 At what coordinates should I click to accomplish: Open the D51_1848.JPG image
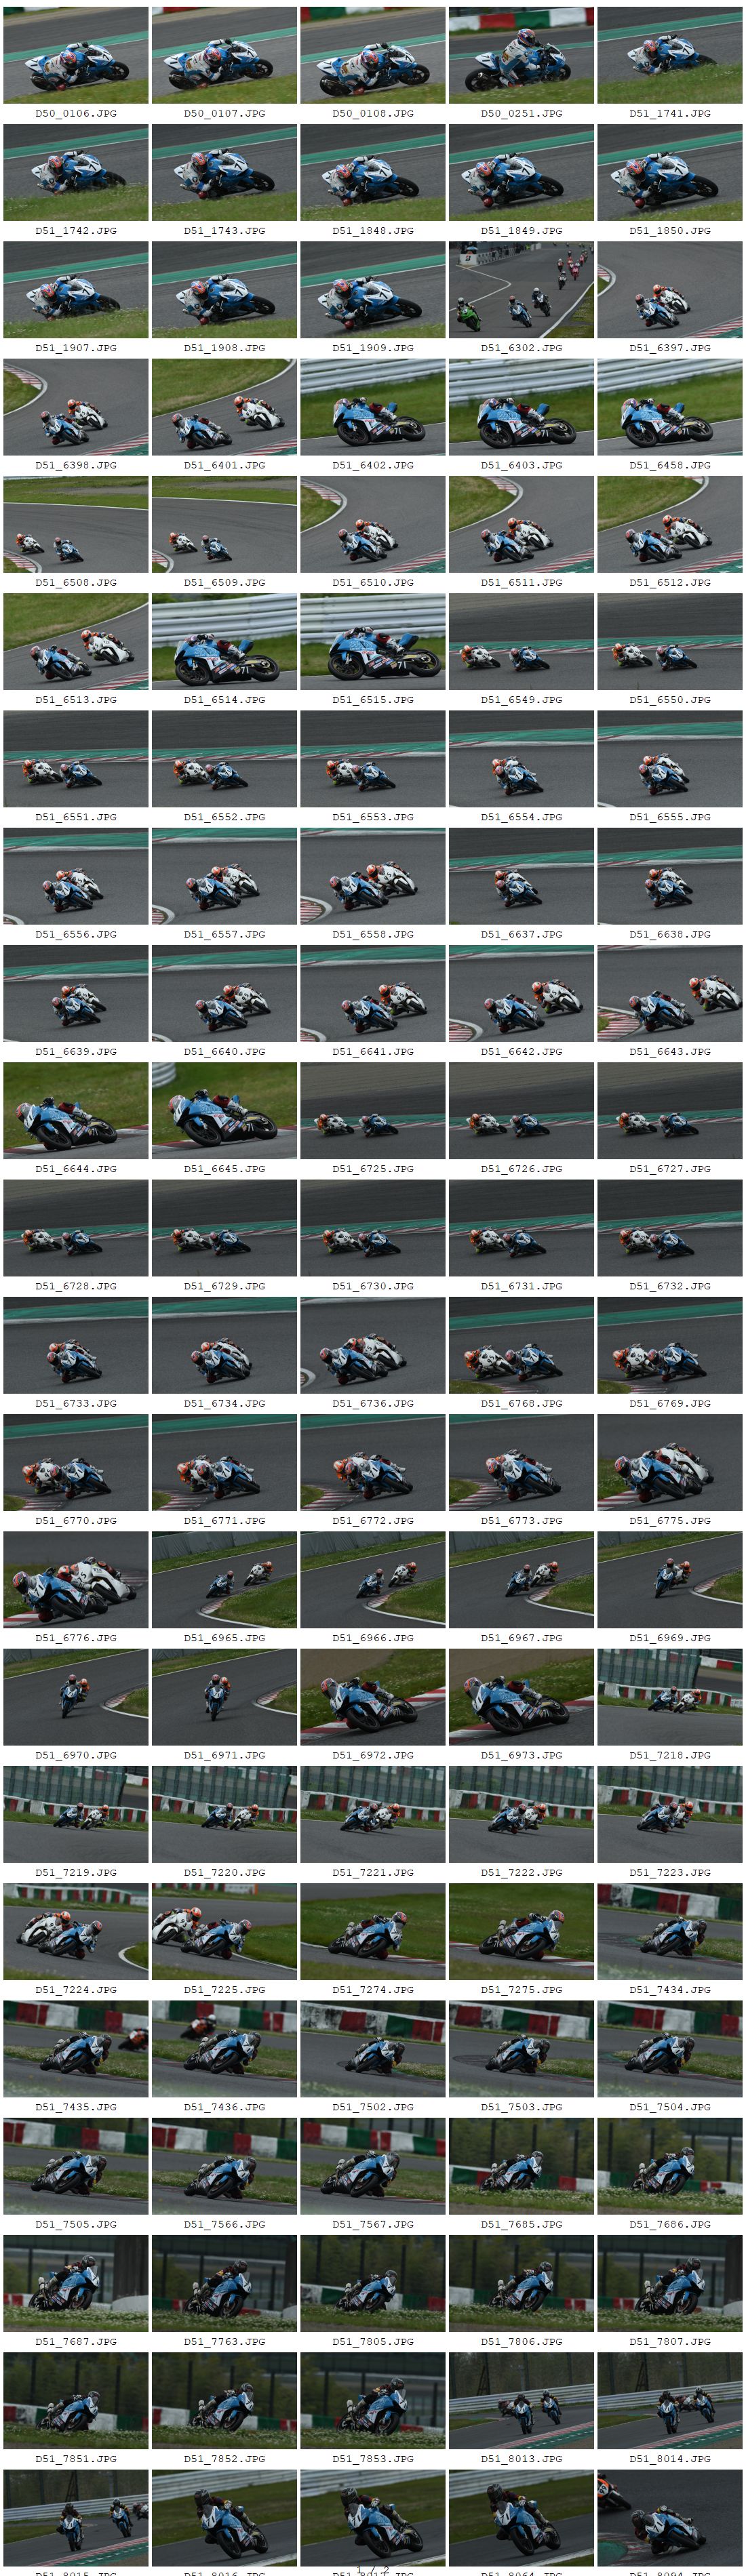pos(373,172)
